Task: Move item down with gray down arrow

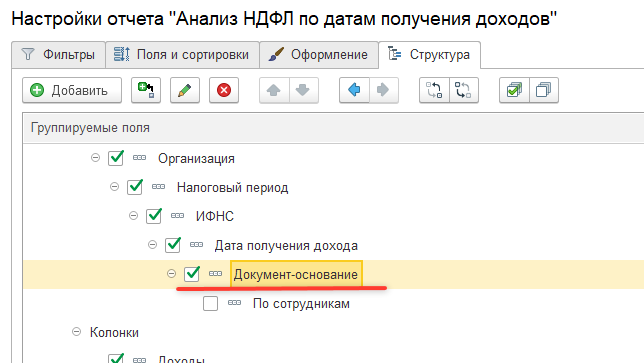Action: [x=303, y=90]
